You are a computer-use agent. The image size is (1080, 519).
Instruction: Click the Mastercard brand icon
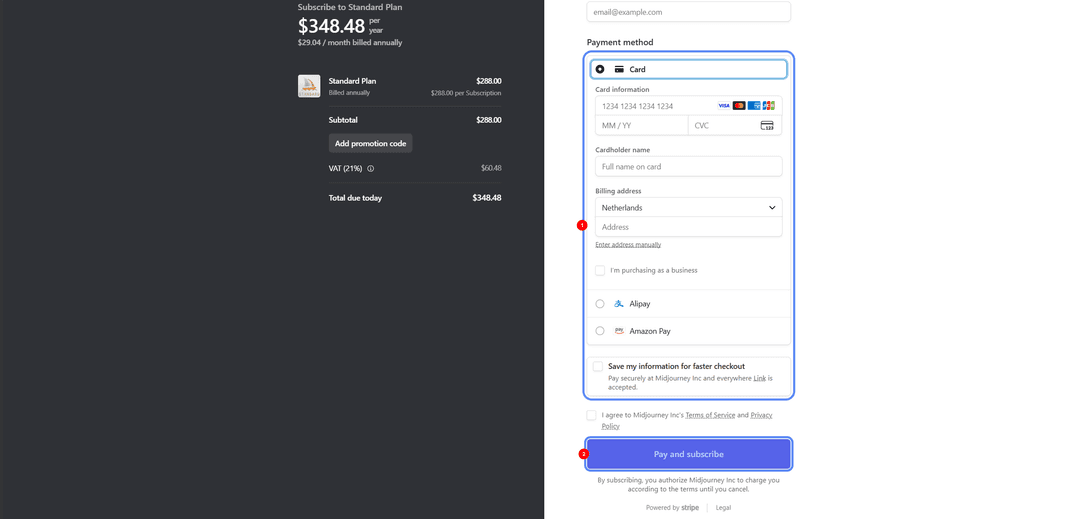[739, 106]
